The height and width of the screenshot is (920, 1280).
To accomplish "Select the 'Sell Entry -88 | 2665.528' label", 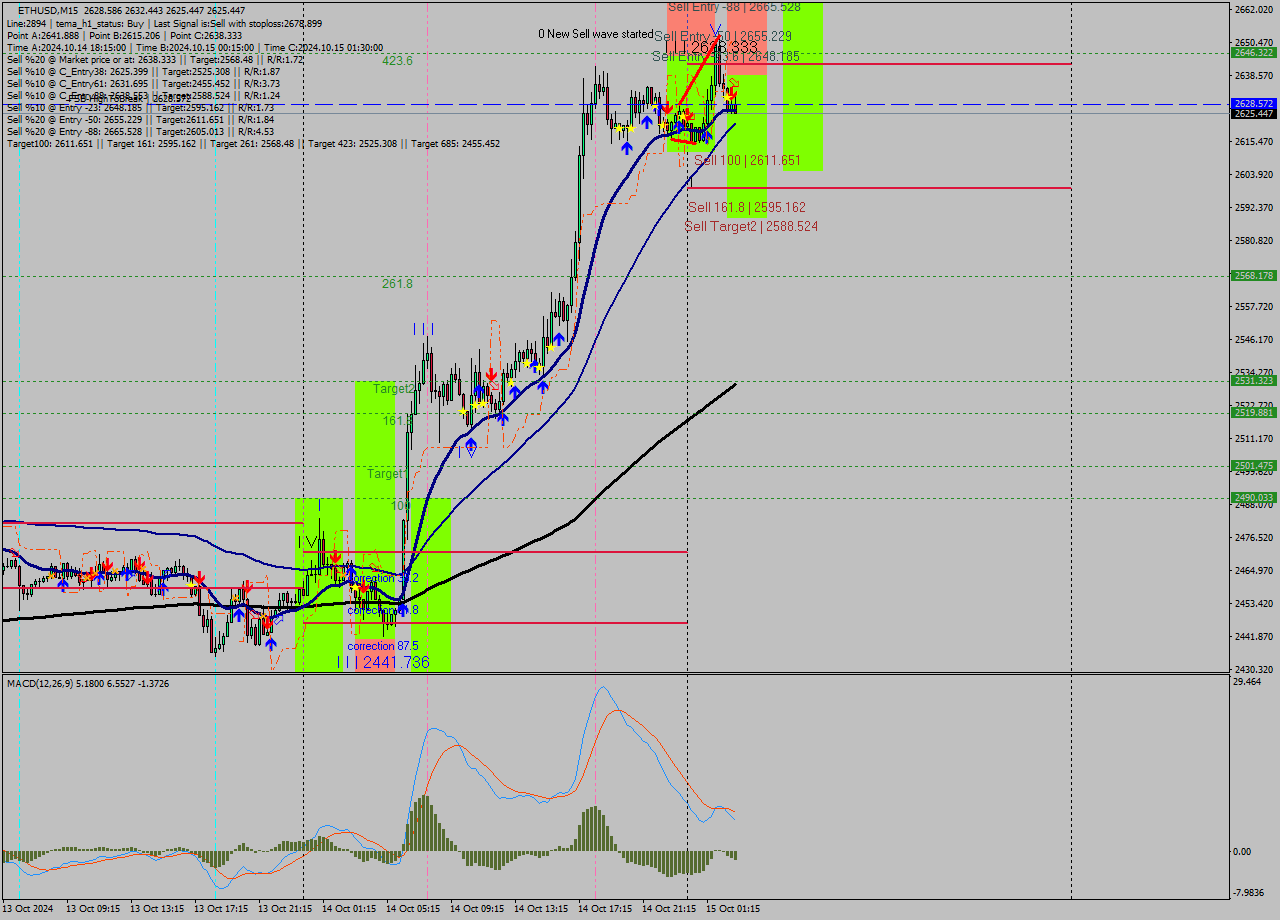I will (x=734, y=7).
